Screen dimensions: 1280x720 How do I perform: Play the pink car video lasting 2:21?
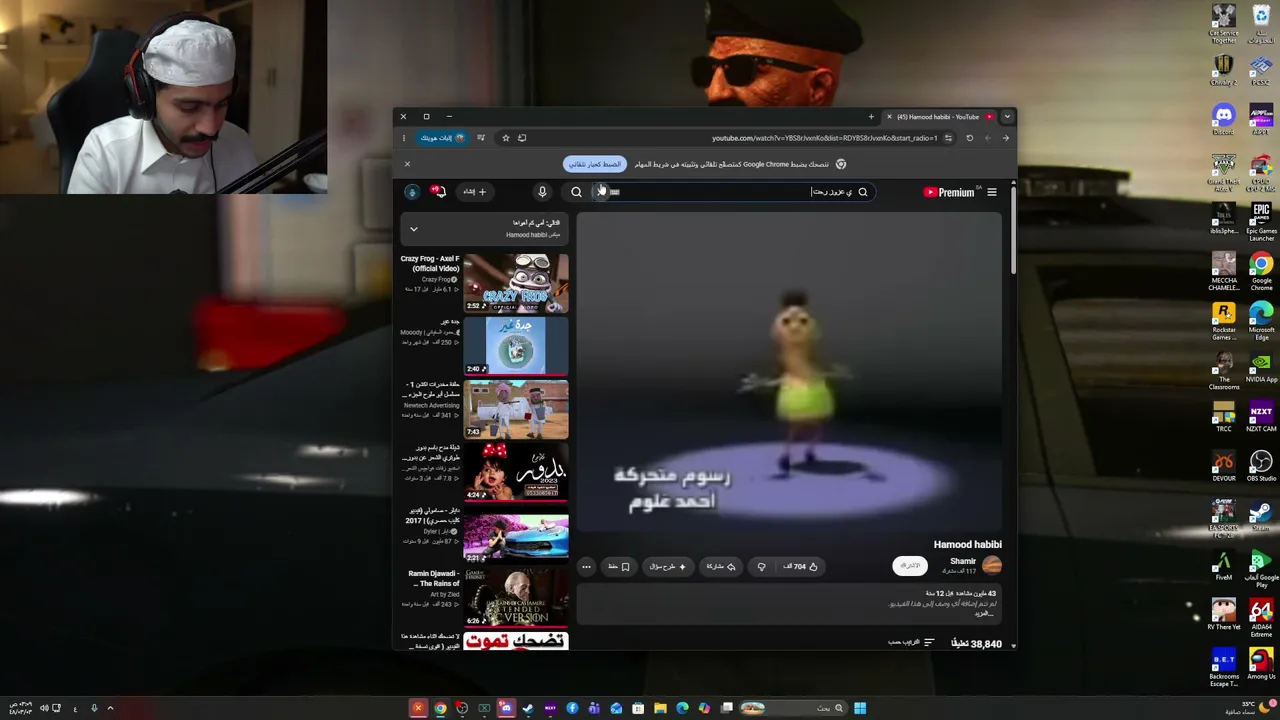515,535
